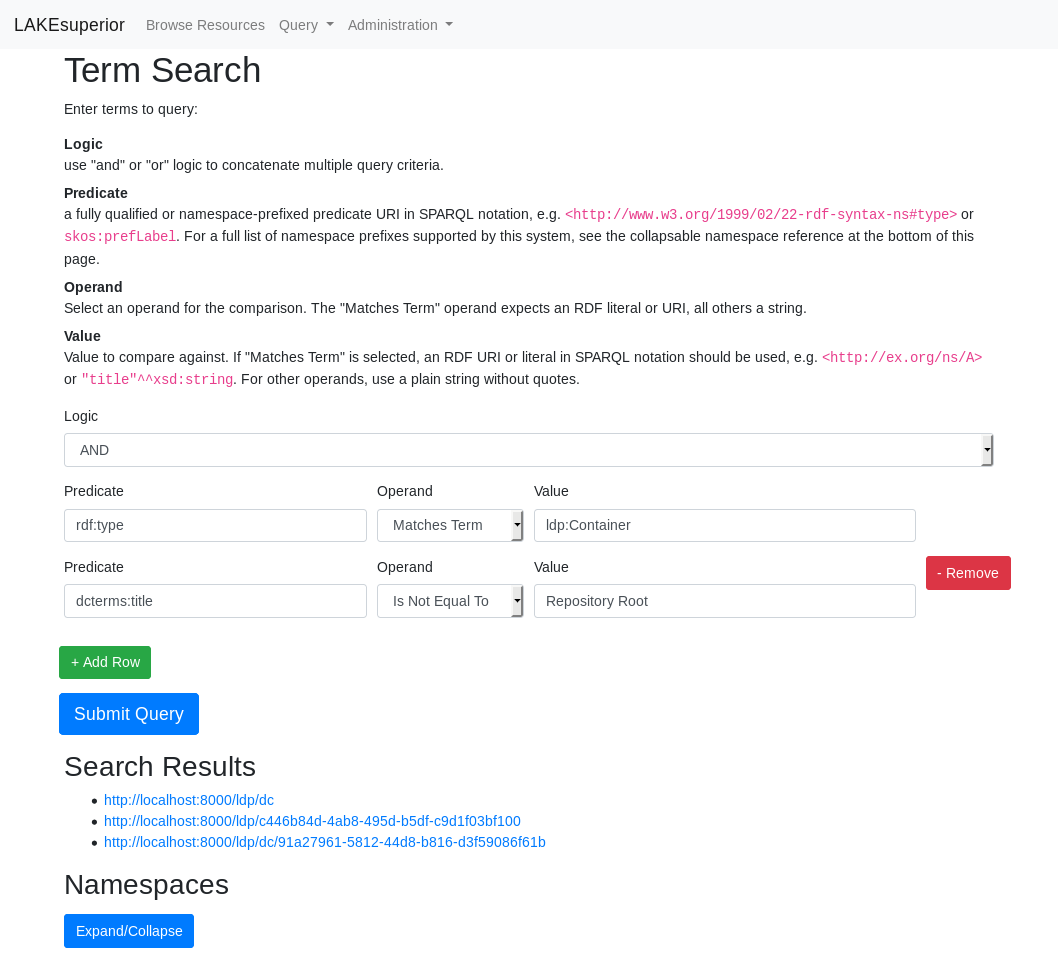Click the ldp:Container value field

(725, 526)
